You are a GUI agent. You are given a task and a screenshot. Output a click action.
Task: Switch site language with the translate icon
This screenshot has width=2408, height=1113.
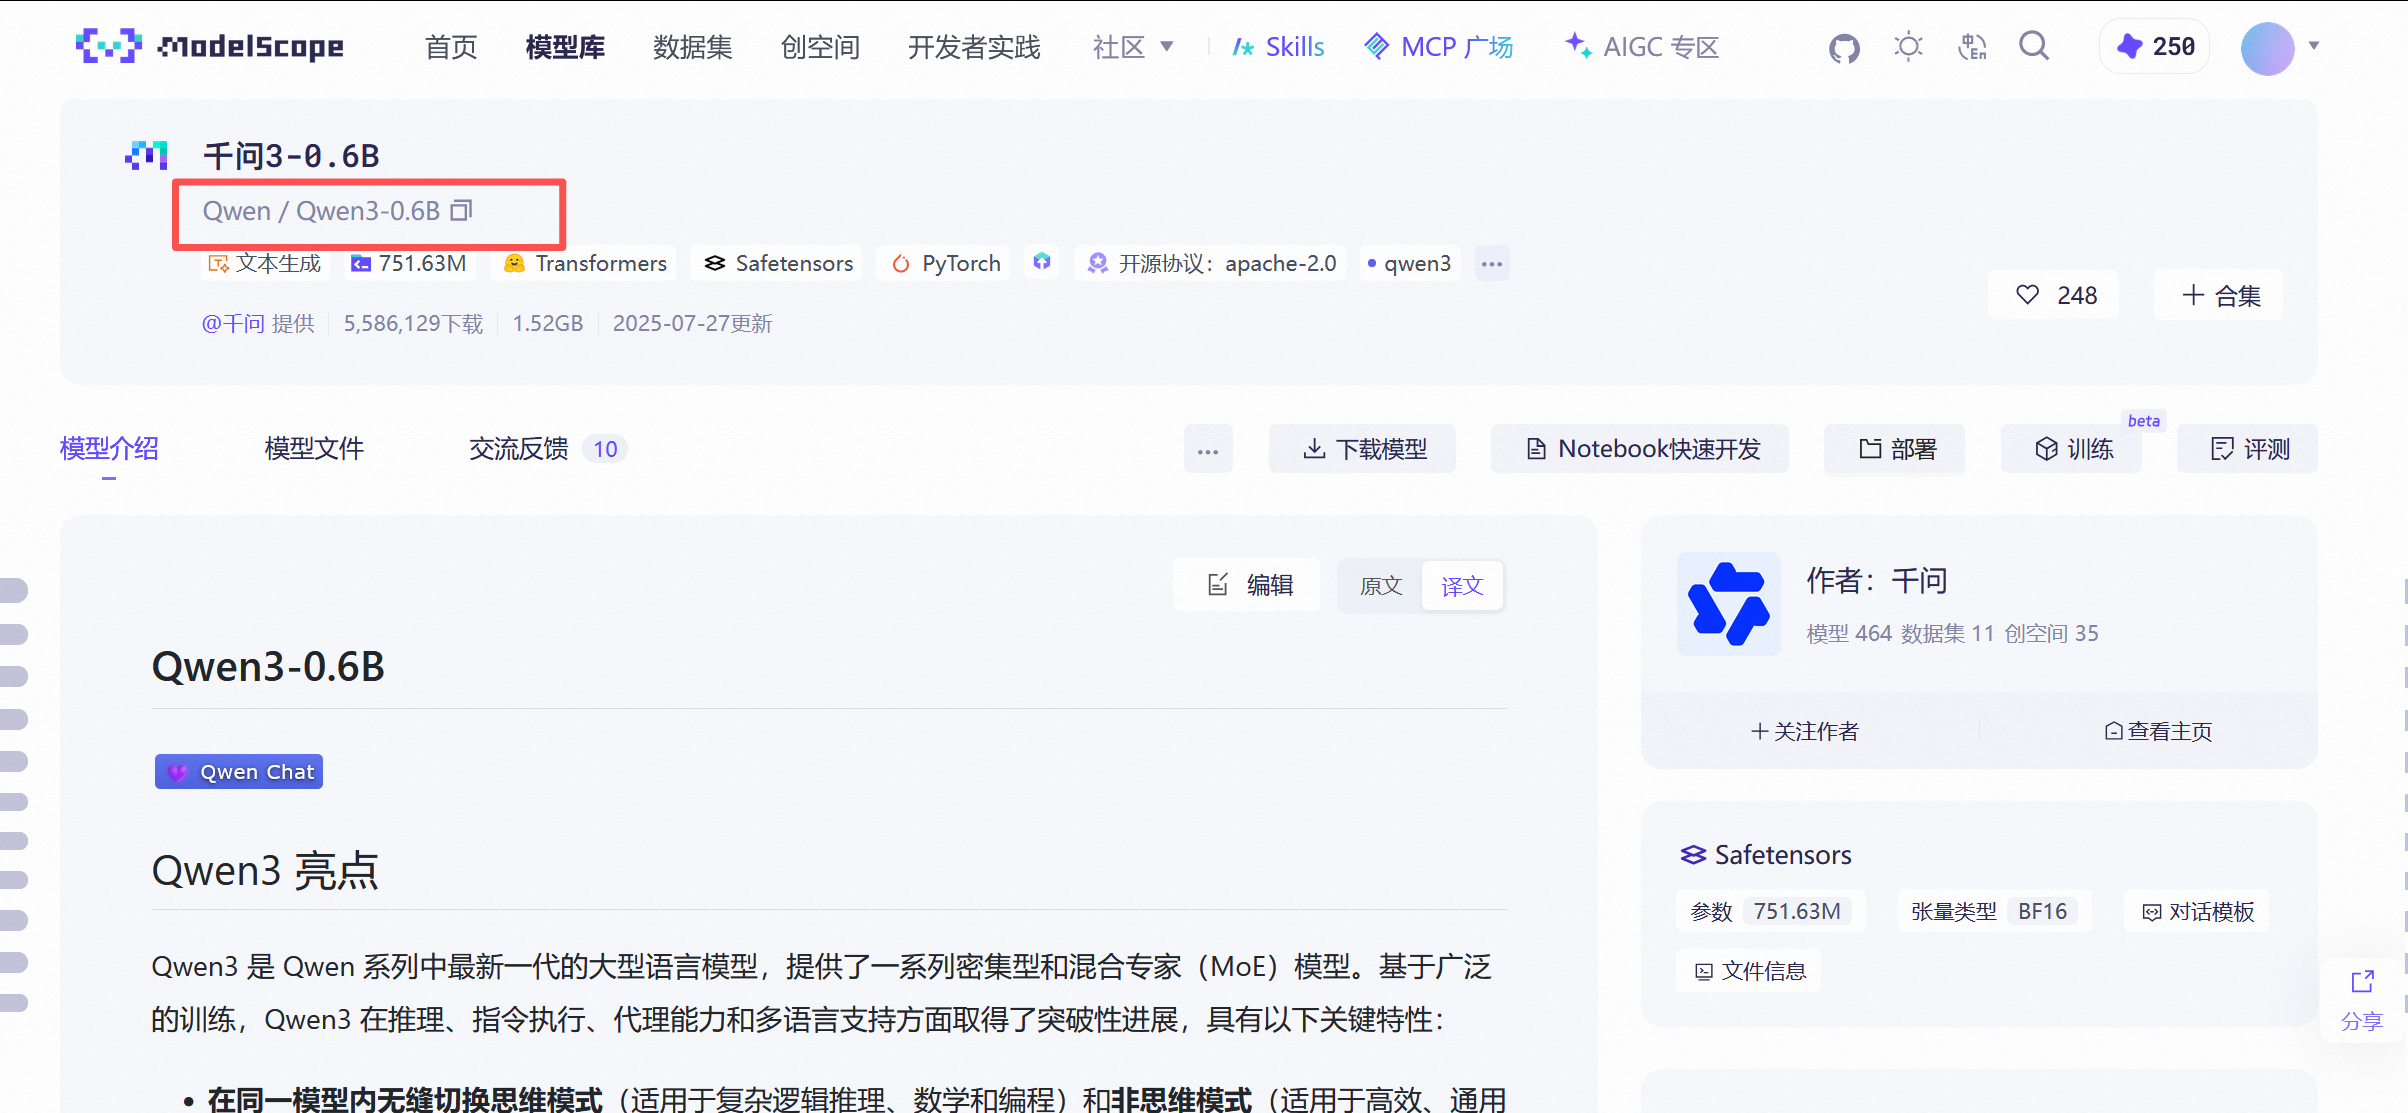(1972, 47)
